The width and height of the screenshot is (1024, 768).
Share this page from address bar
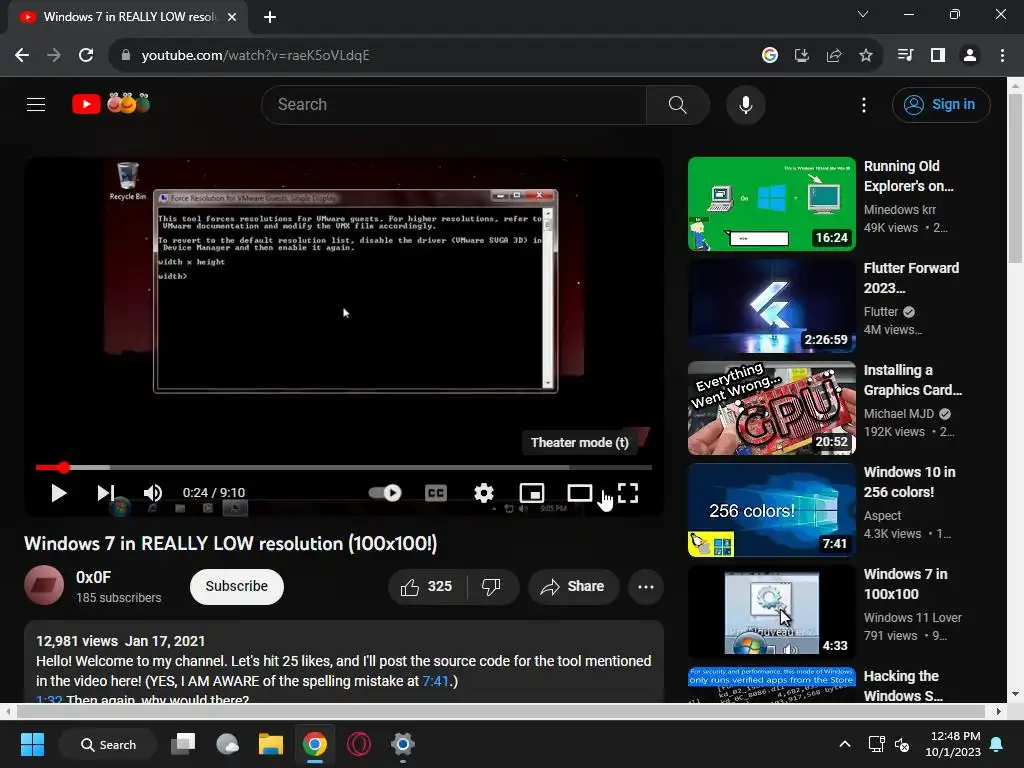tap(833, 56)
